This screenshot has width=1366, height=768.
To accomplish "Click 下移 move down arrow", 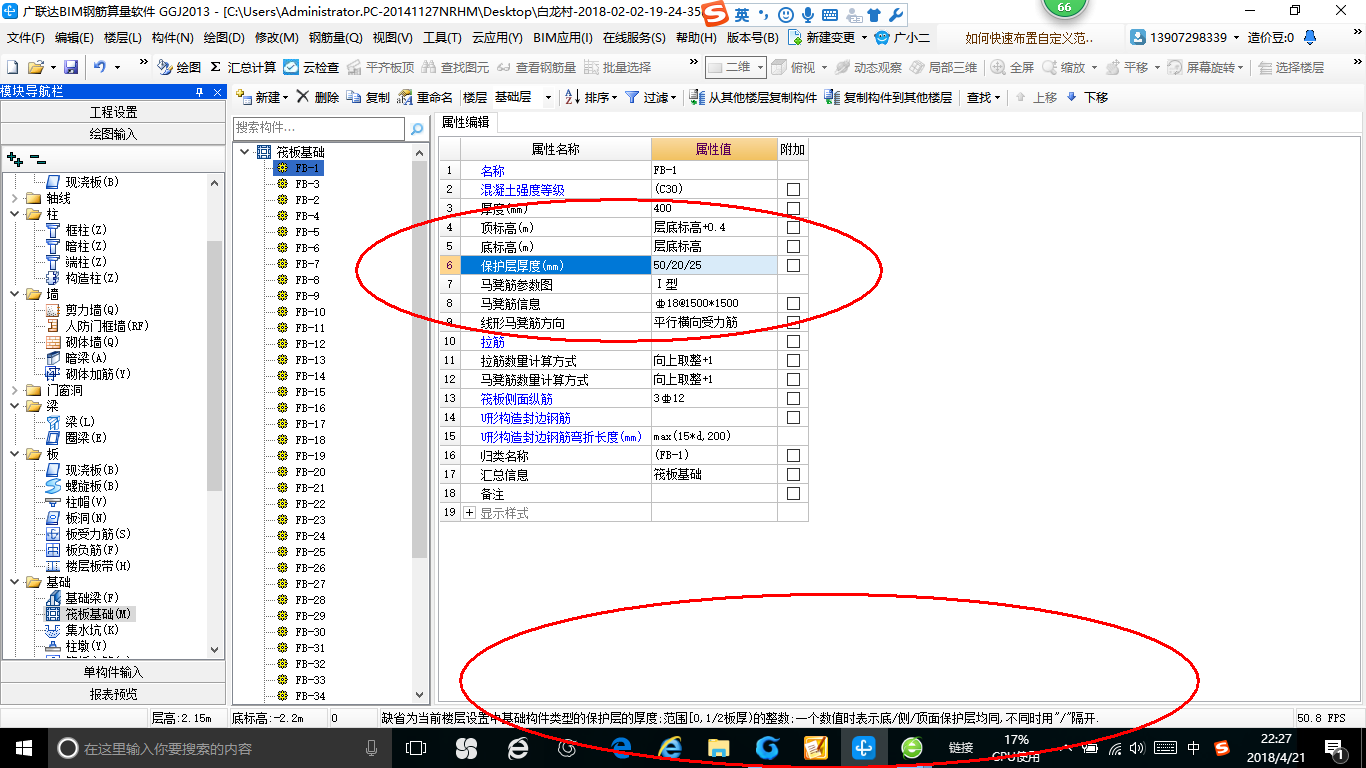I will coord(1087,97).
